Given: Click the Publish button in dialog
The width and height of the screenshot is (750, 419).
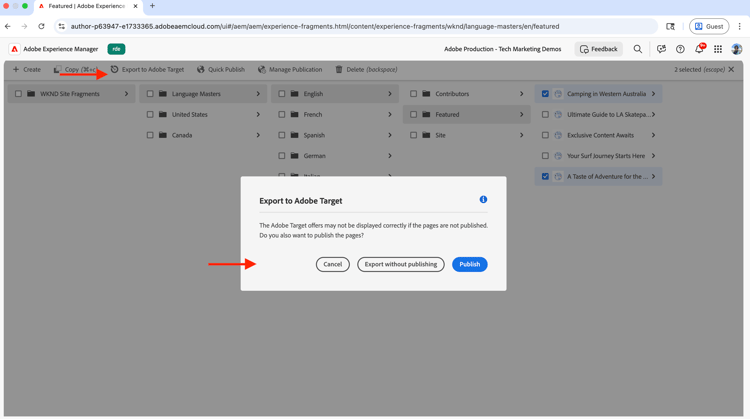Looking at the screenshot, I should click(x=469, y=264).
